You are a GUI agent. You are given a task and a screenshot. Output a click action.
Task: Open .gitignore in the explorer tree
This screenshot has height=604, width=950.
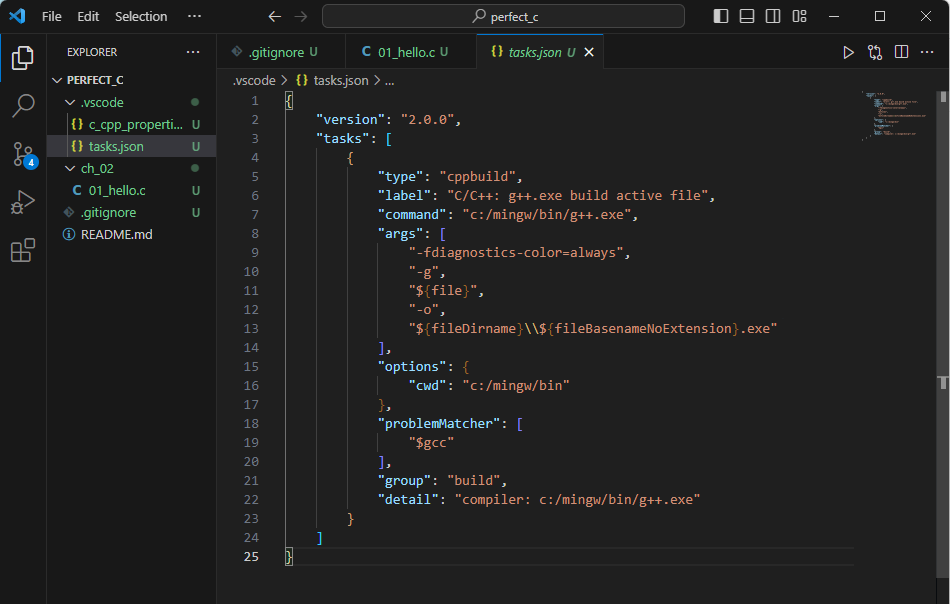point(131,212)
